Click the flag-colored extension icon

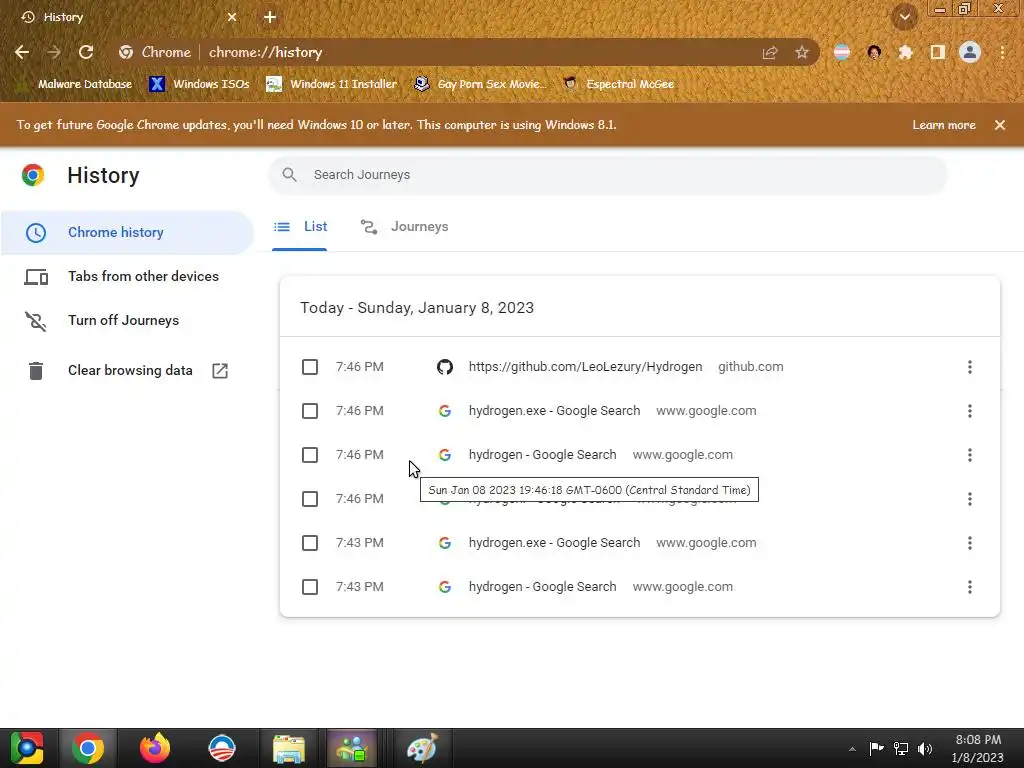tap(842, 52)
